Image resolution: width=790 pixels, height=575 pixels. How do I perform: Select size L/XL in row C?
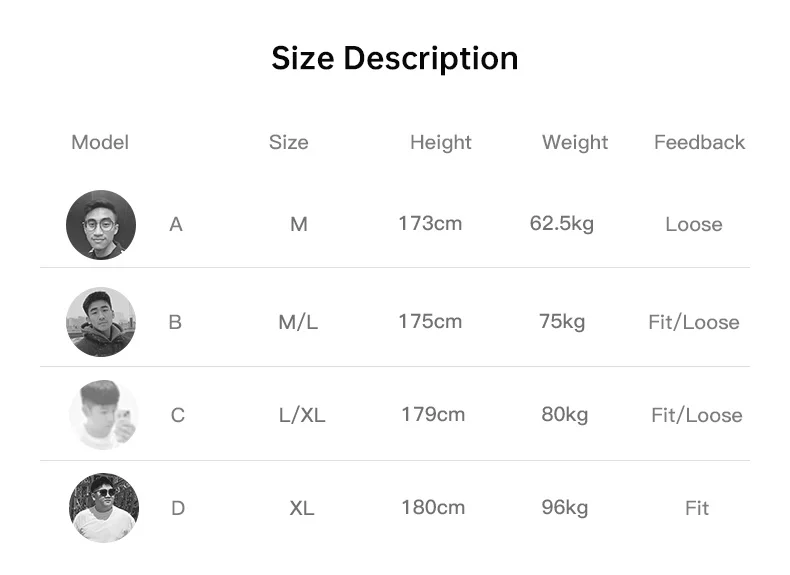click(302, 415)
